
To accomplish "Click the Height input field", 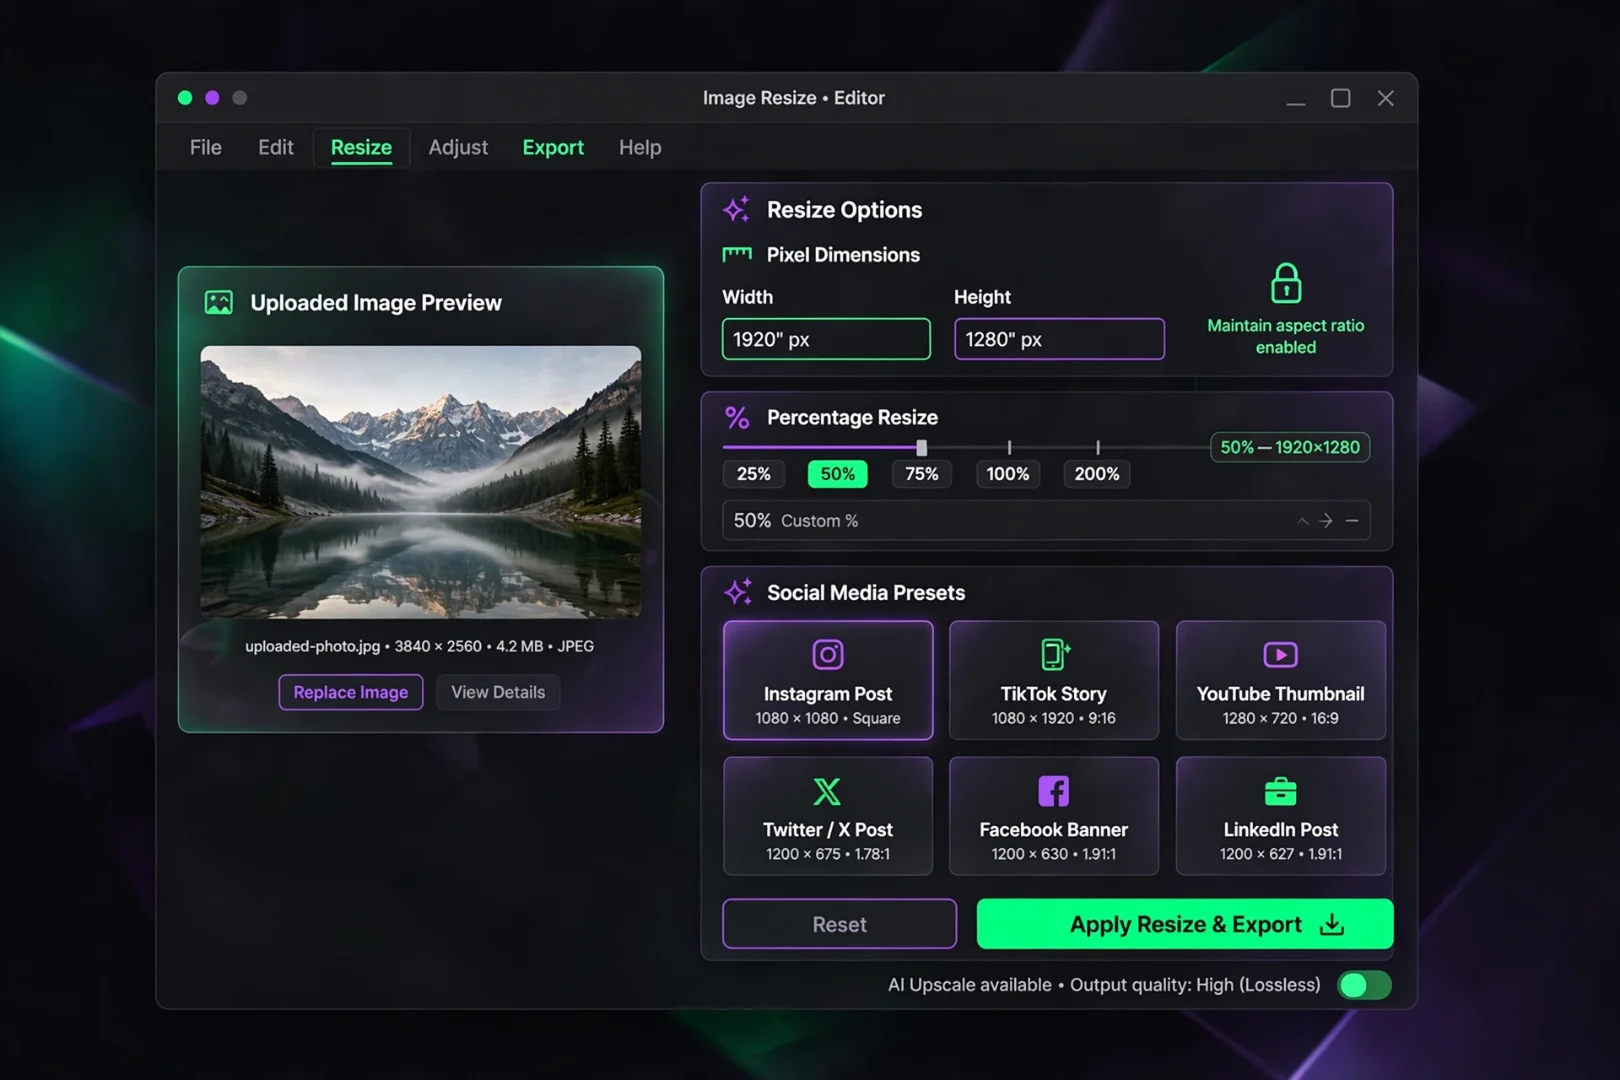I will [x=1059, y=339].
